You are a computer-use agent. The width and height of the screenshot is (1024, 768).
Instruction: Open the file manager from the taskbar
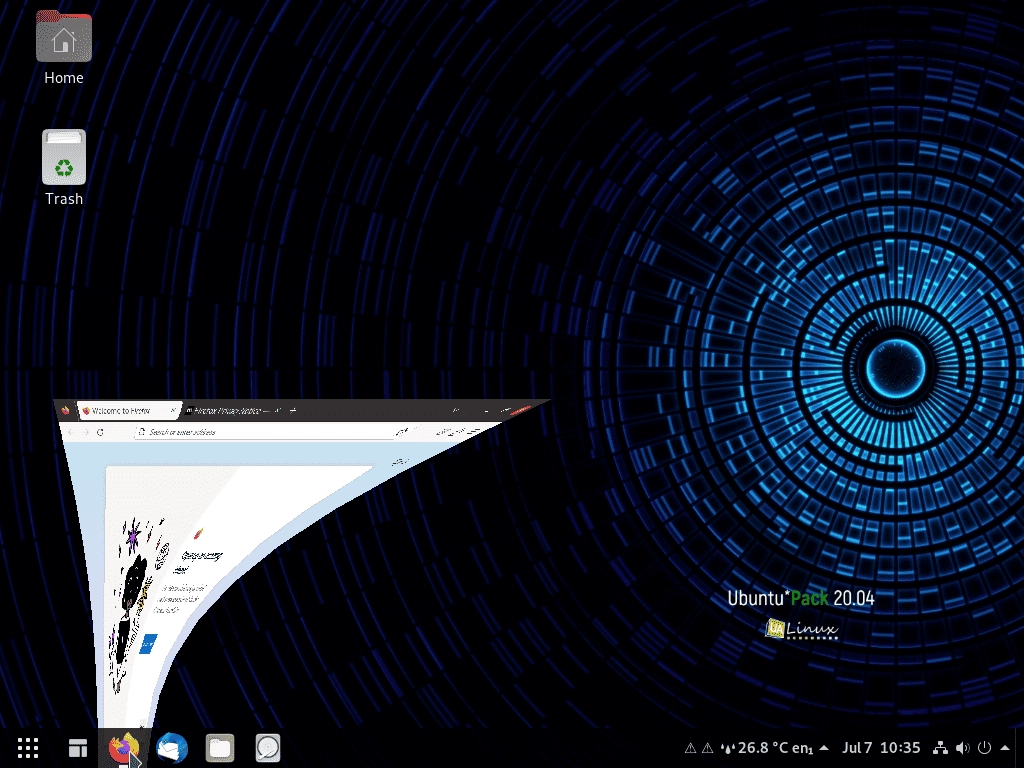coord(220,748)
